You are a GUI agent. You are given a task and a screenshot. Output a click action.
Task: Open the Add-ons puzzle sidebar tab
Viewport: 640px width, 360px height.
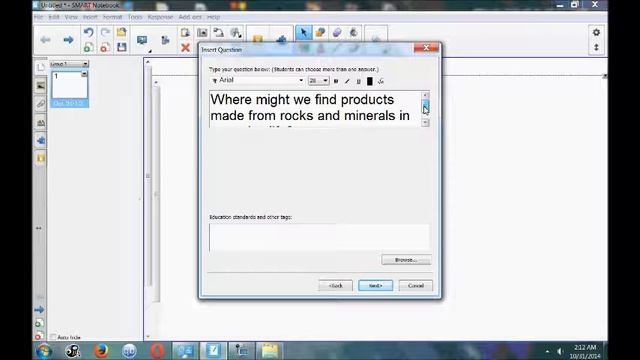click(x=40, y=141)
